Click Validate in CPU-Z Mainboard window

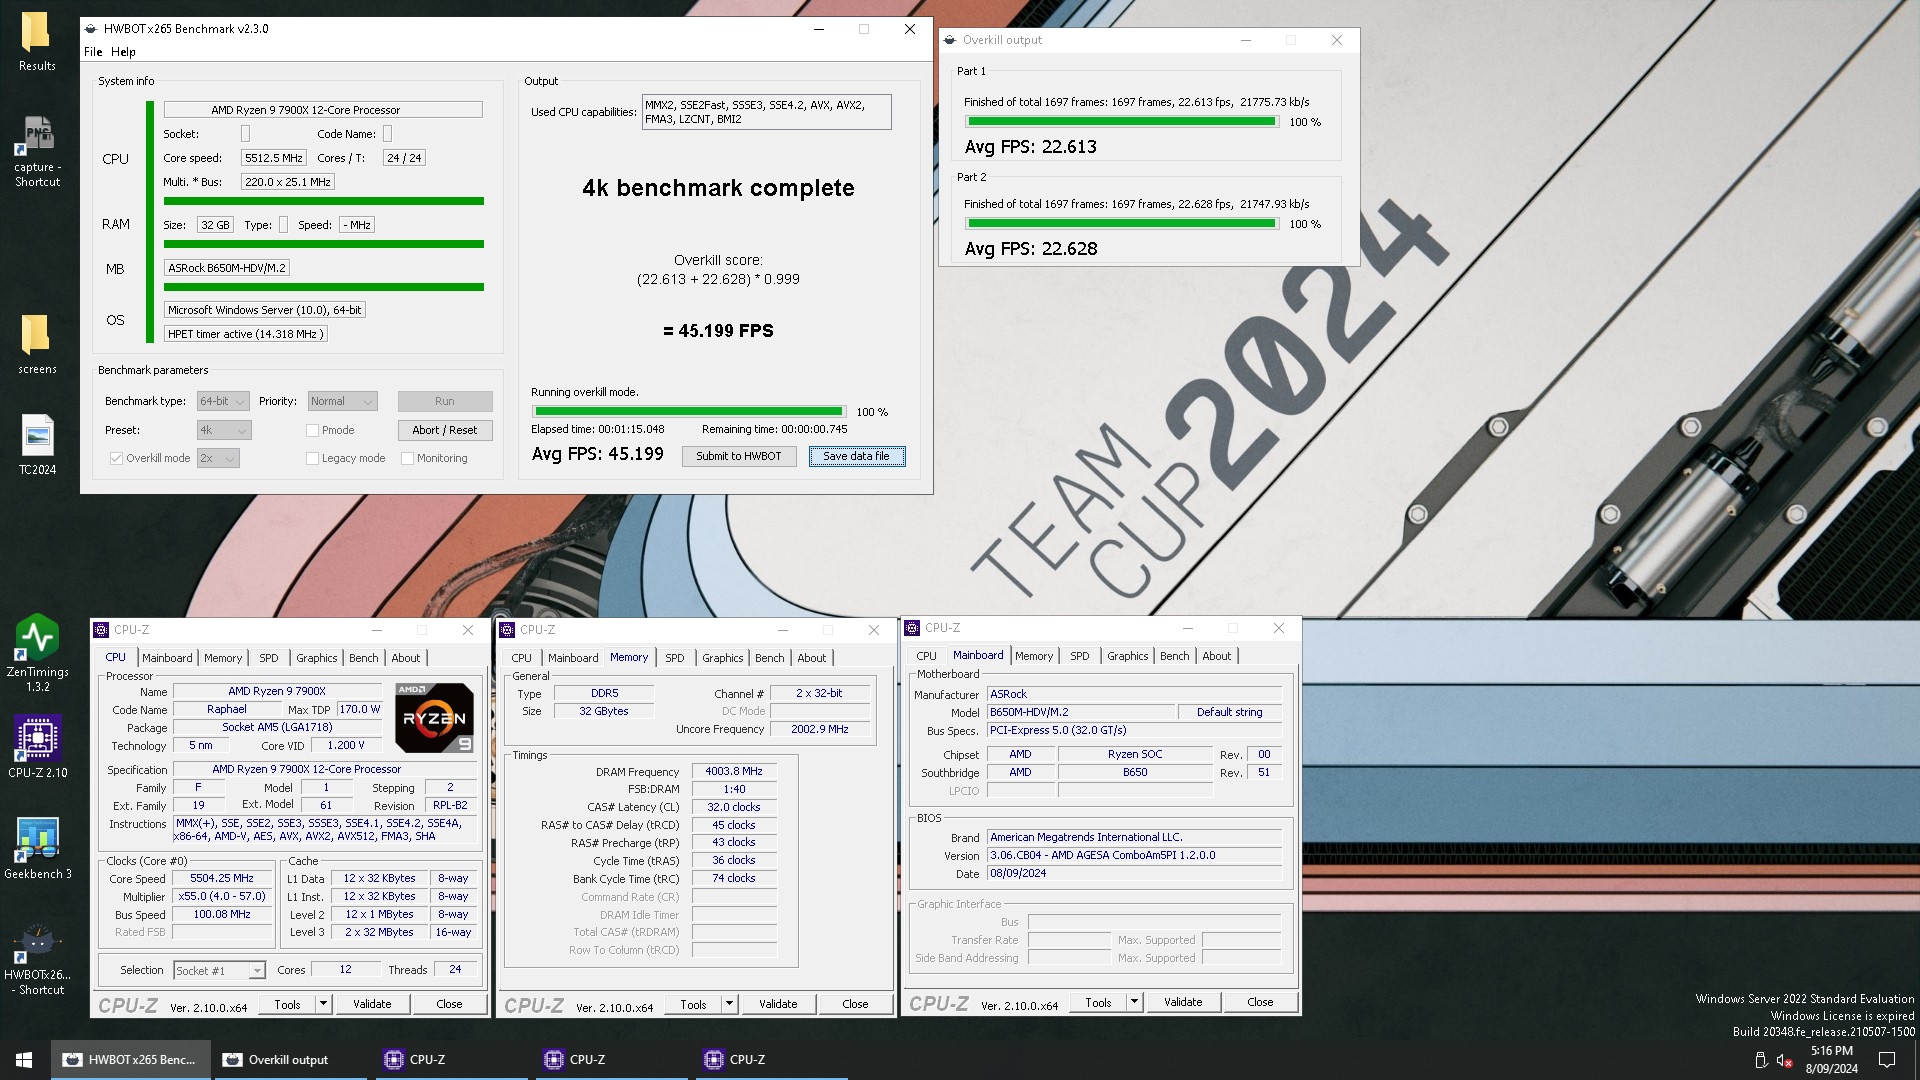click(1183, 1002)
